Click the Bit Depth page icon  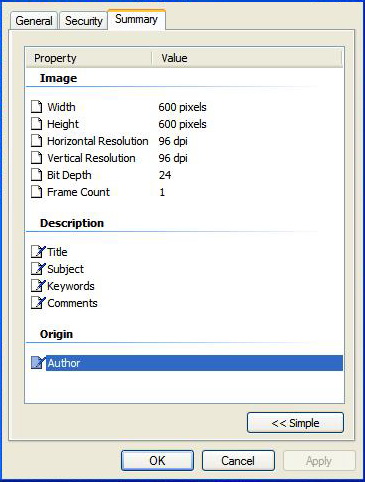(37, 175)
